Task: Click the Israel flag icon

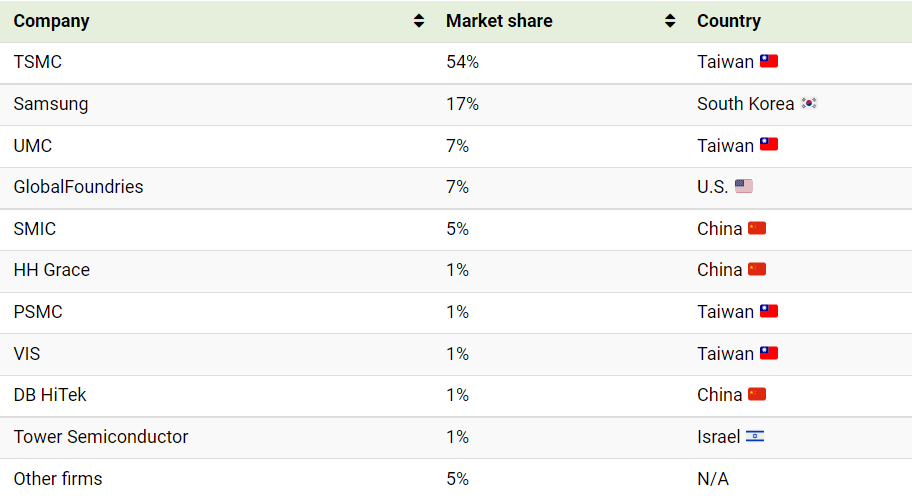Action: tap(755, 436)
